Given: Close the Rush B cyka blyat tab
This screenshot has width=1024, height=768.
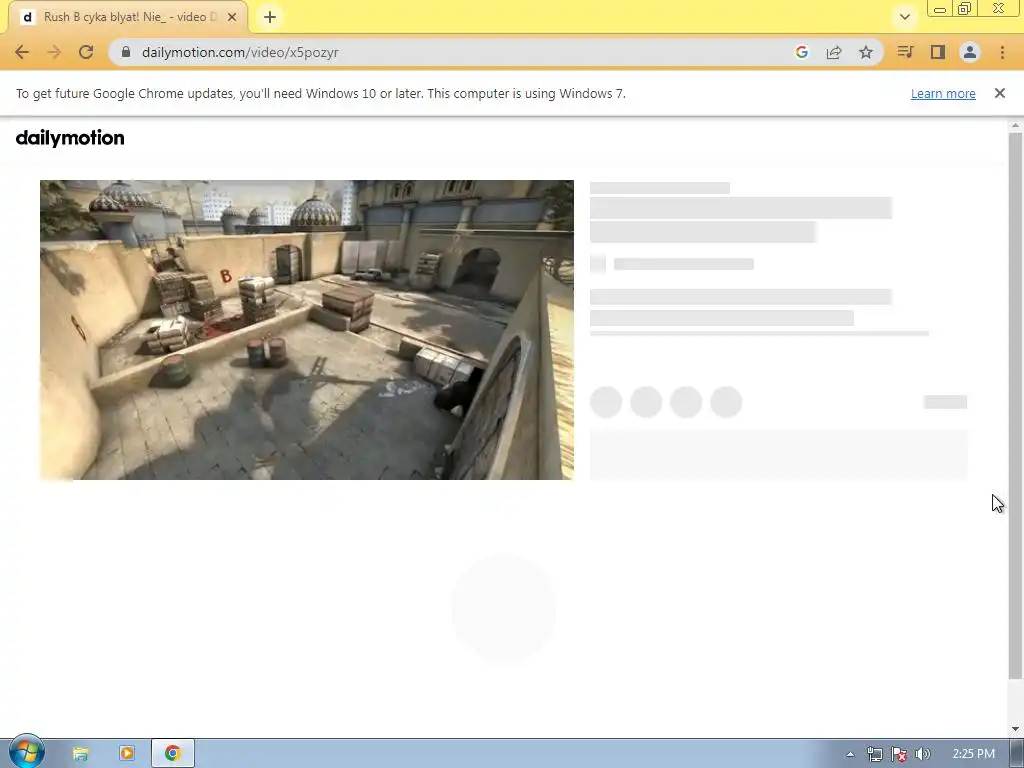Looking at the screenshot, I should (232, 17).
